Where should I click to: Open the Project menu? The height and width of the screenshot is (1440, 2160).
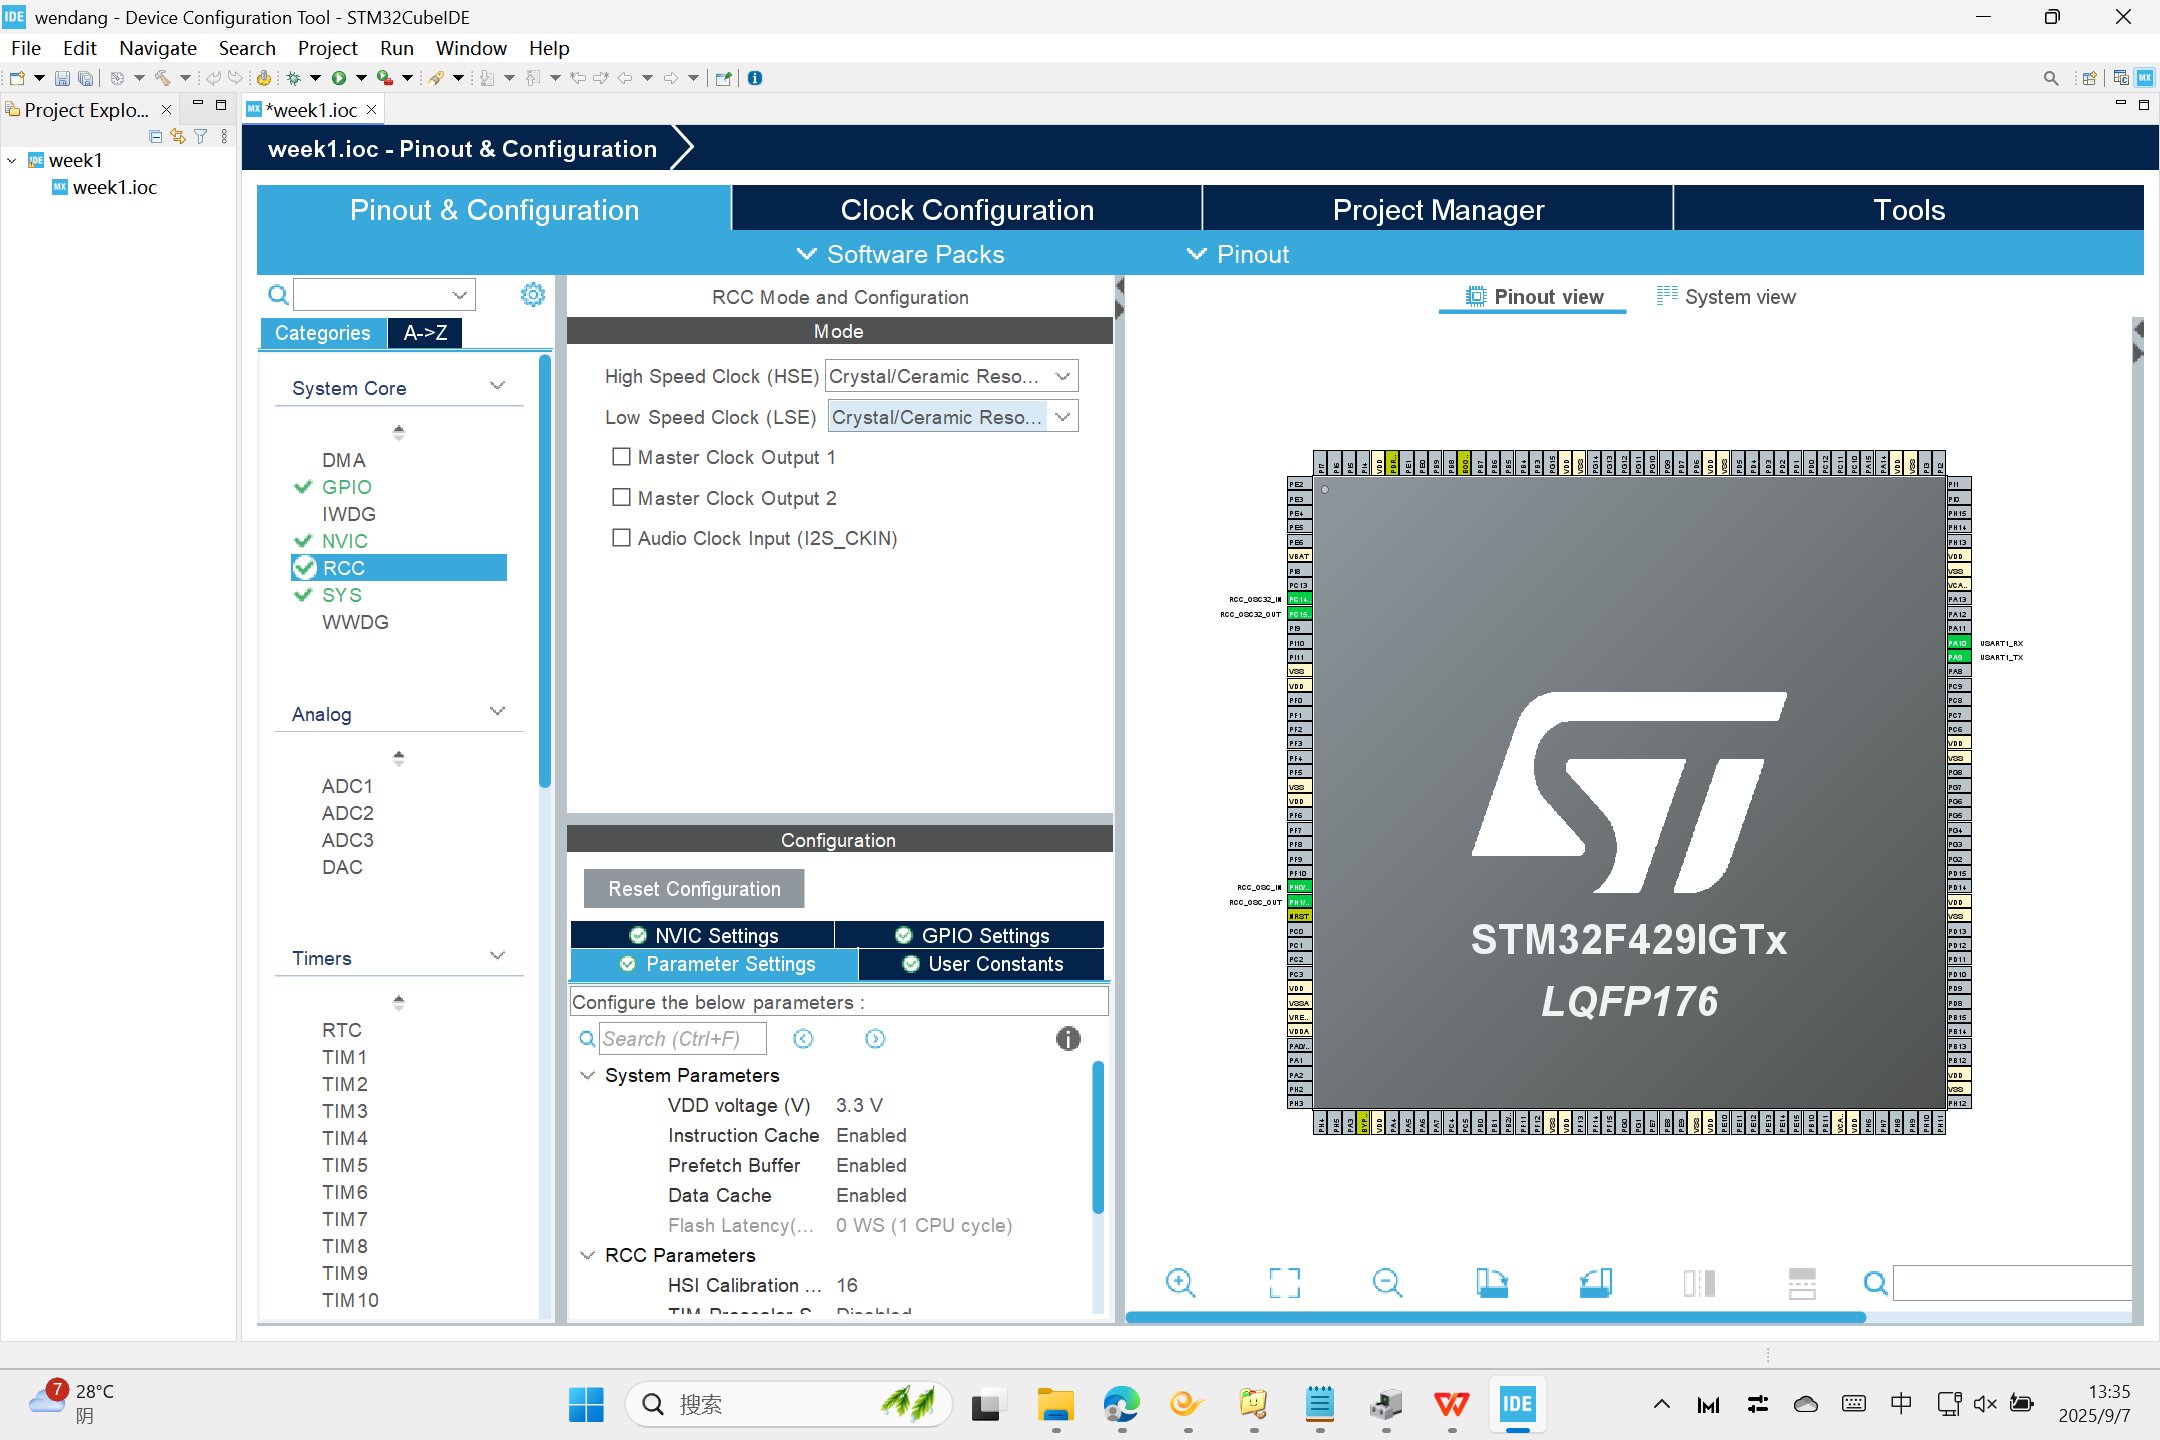[x=327, y=48]
